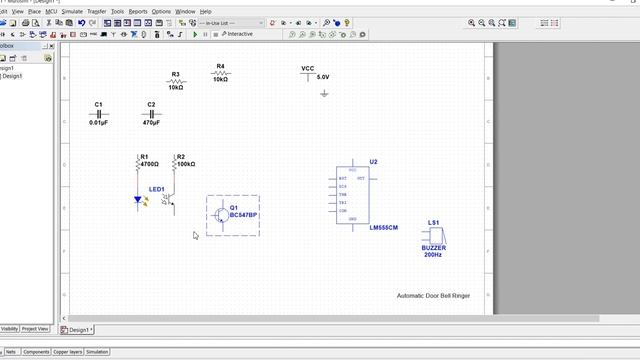
Task: Cut the selected component
Action: pos(49,23)
